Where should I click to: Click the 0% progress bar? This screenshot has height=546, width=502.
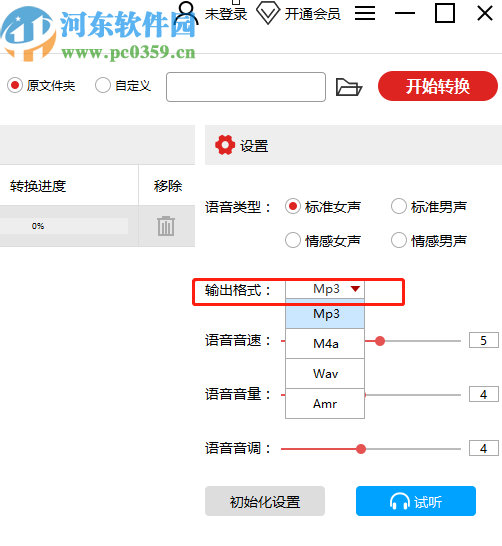click(64, 226)
